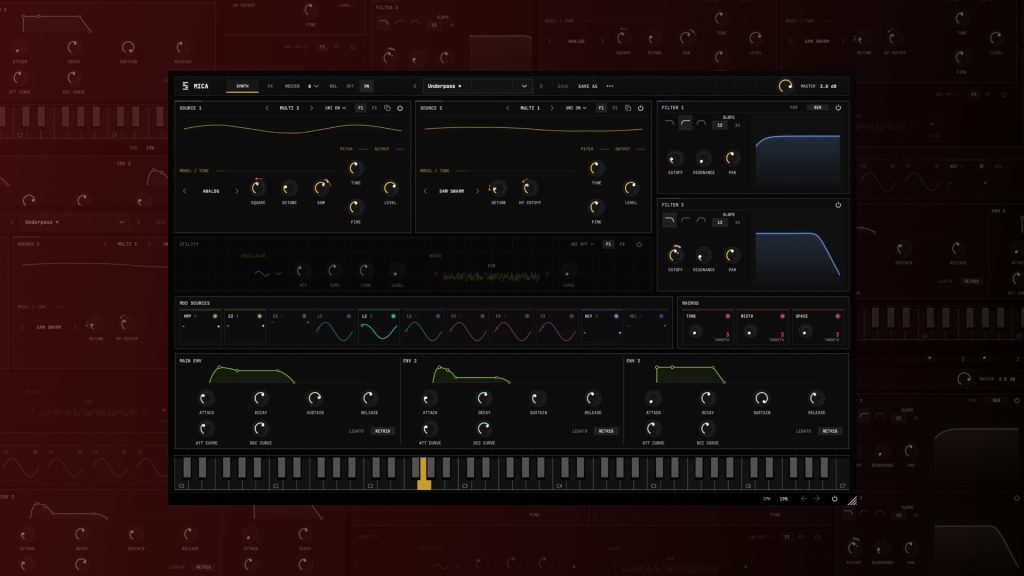
Task: Toggle Source 2 power icon
Action: point(641,108)
